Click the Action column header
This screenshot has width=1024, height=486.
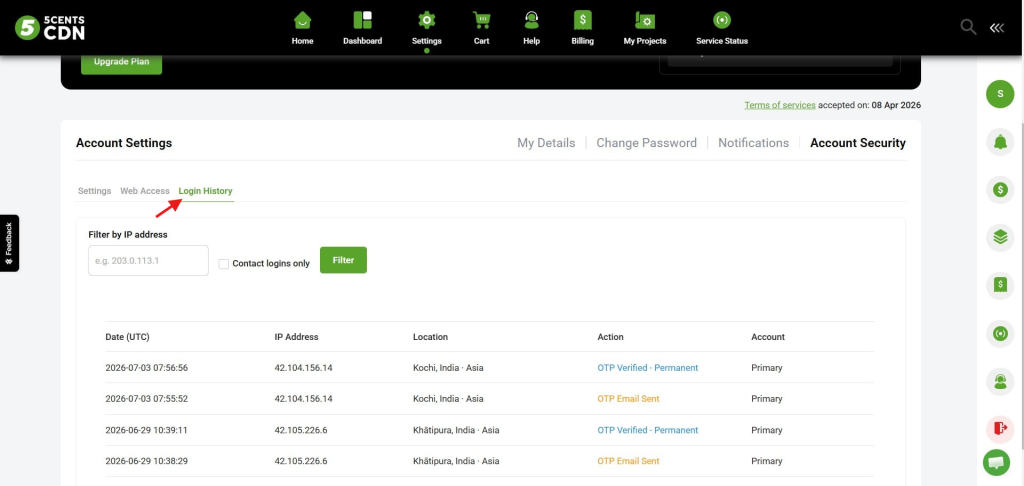click(611, 337)
